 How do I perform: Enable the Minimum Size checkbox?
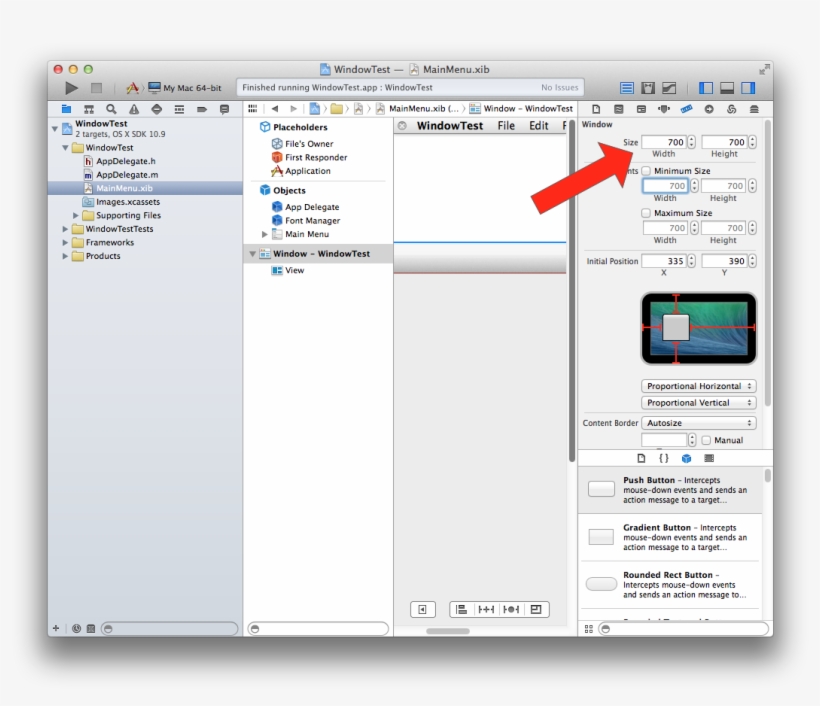coord(646,171)
